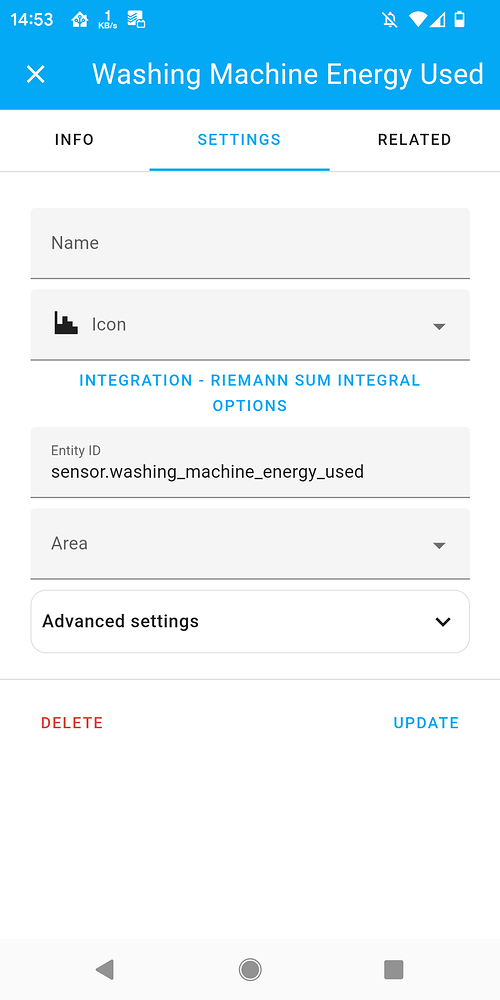Image resolution: width=500 pixels, height=1000 pixels.
Task: Expand the Advanced settings section
Action: (250, 621)
